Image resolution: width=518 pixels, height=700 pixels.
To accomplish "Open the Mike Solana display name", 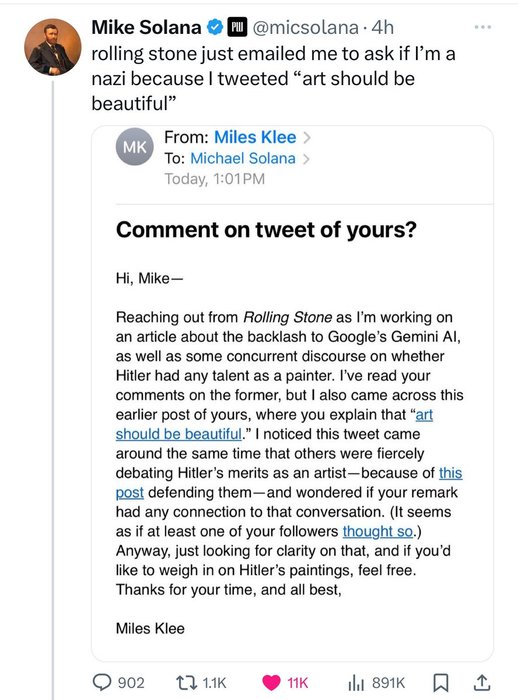I will 146,28.
